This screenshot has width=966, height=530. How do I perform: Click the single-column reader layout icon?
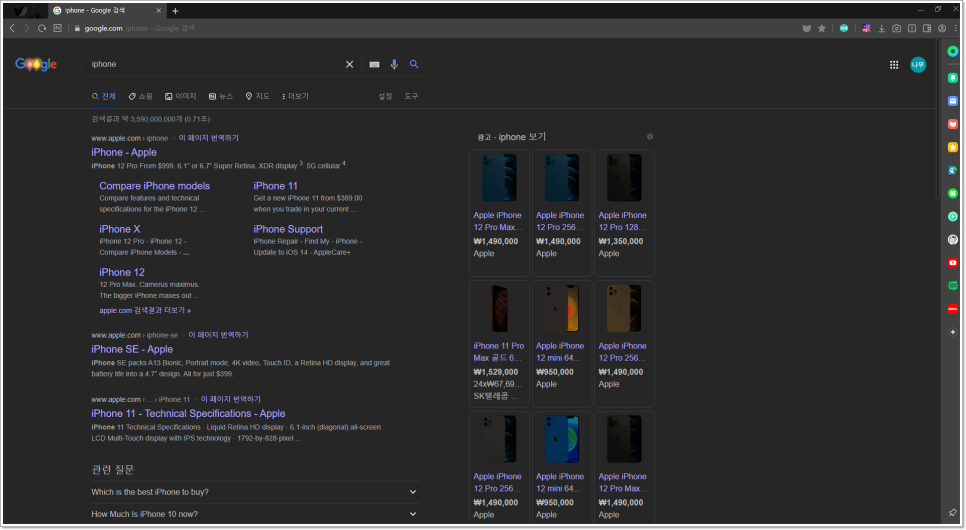[912, 28]
